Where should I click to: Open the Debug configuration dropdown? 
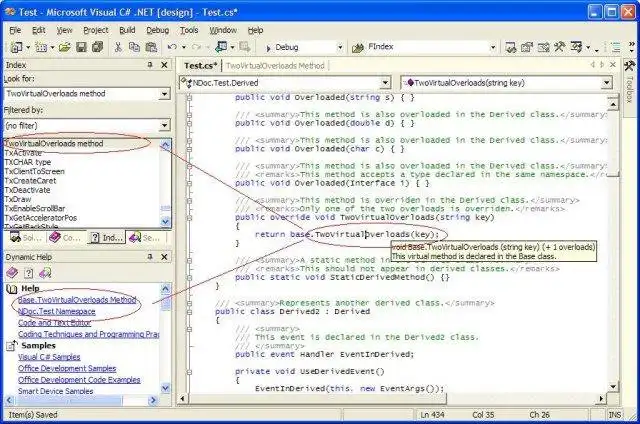340,48
